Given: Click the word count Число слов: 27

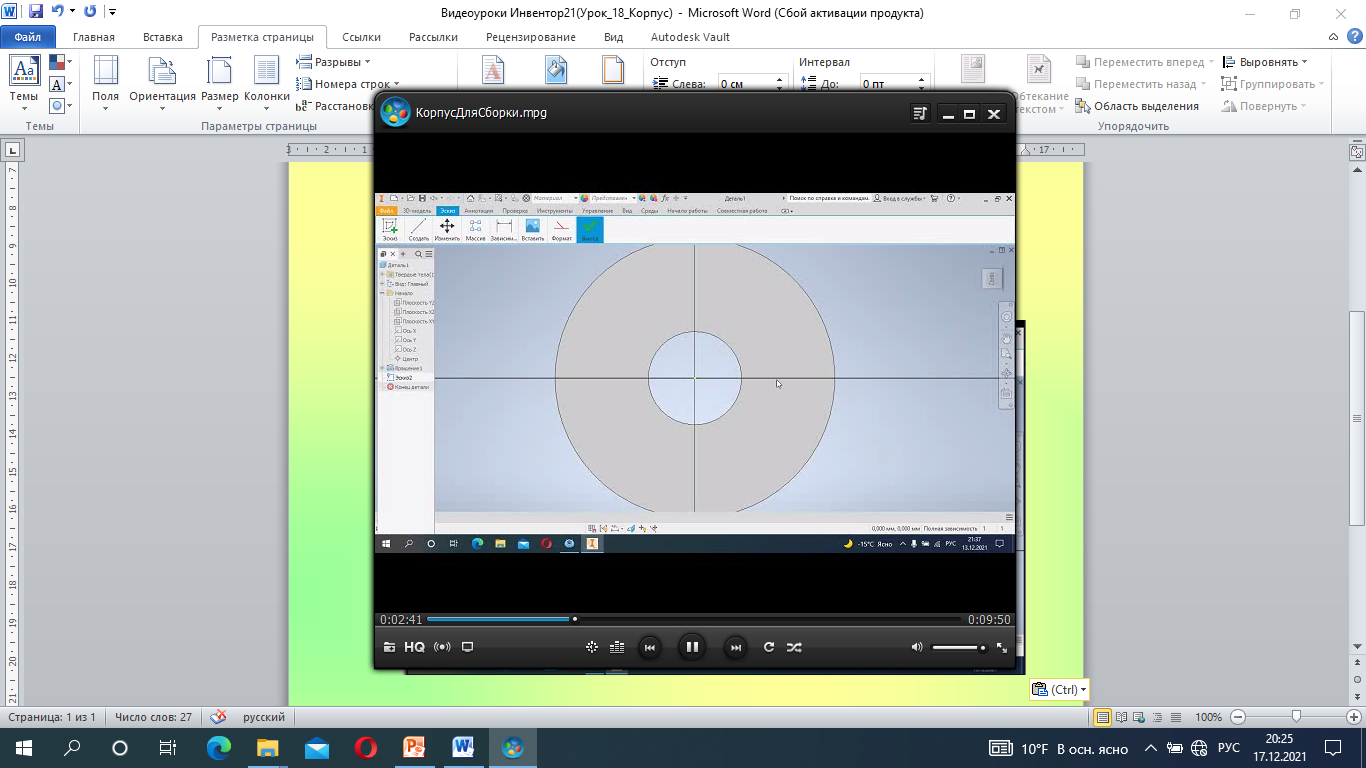Looking at the screenshot, I should click(x=153, y=717).
